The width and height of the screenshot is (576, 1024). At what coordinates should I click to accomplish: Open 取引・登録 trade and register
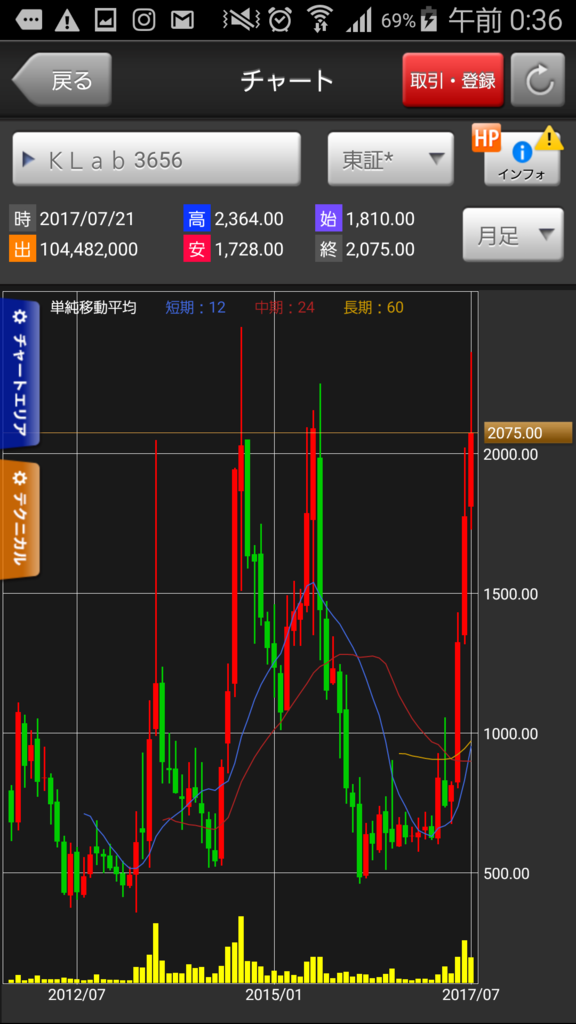tap(453, 80)
